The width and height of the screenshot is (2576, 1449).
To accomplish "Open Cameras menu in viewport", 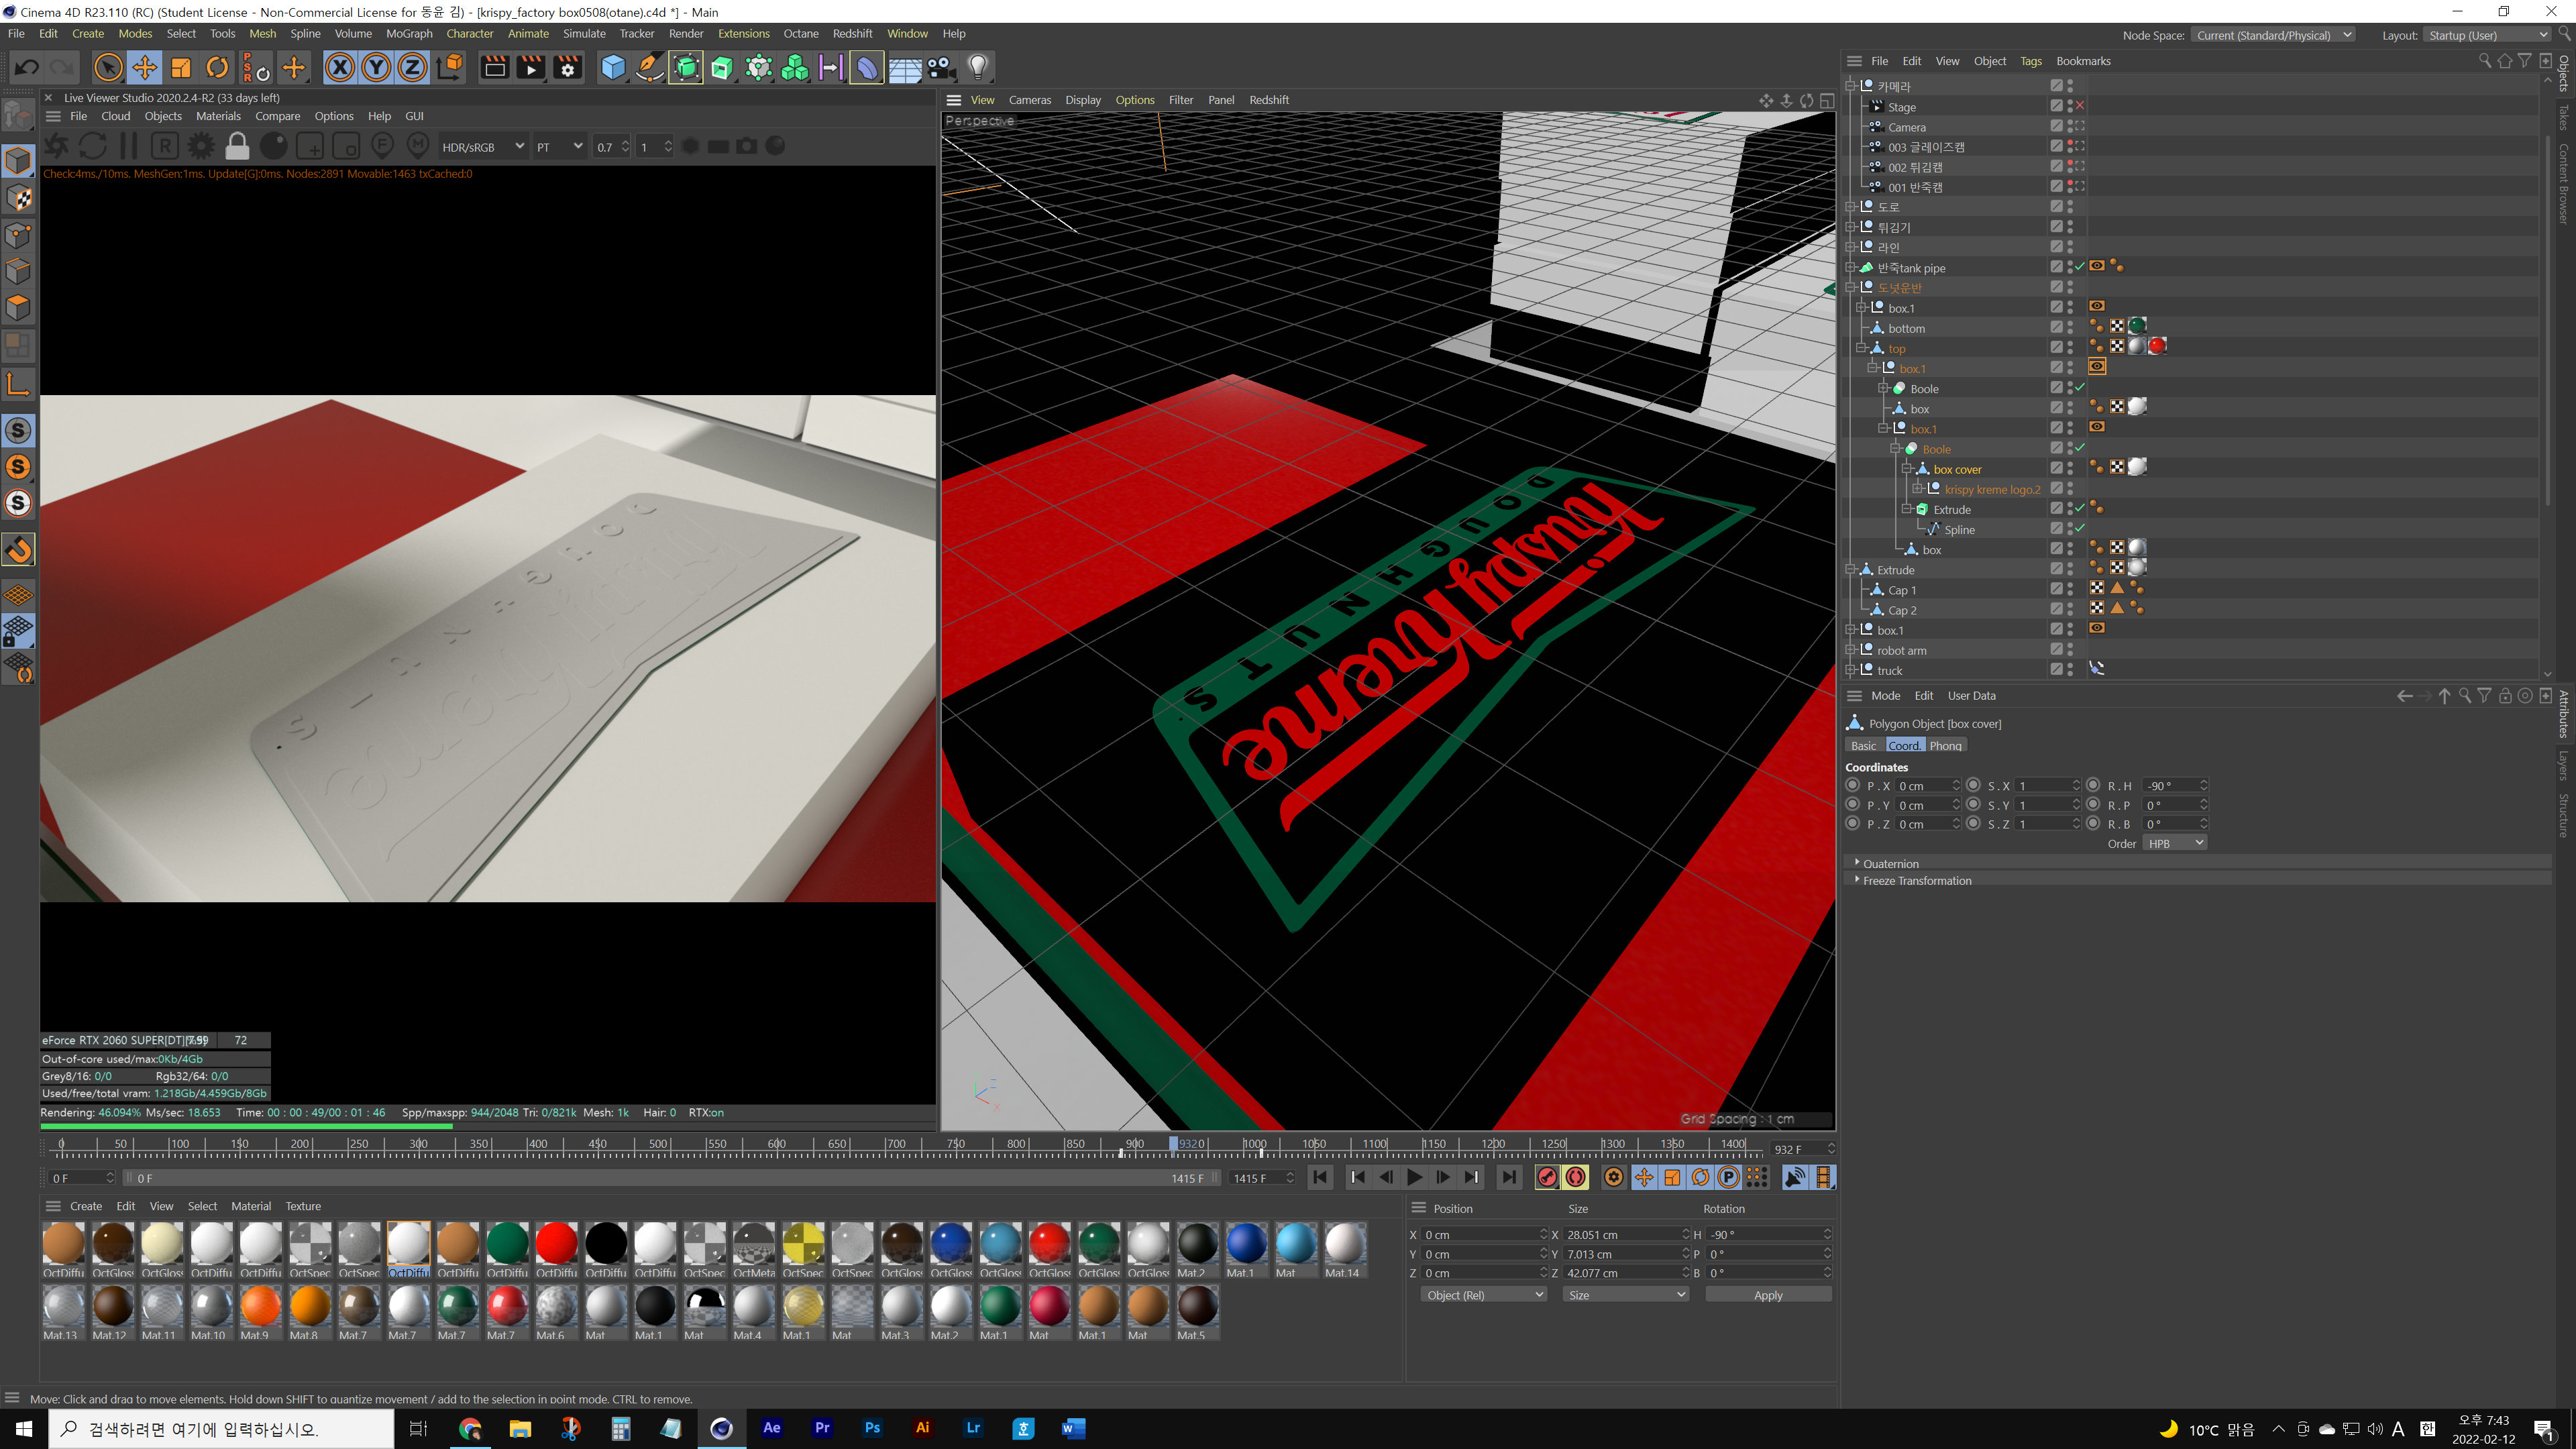I will point(1029,100).
